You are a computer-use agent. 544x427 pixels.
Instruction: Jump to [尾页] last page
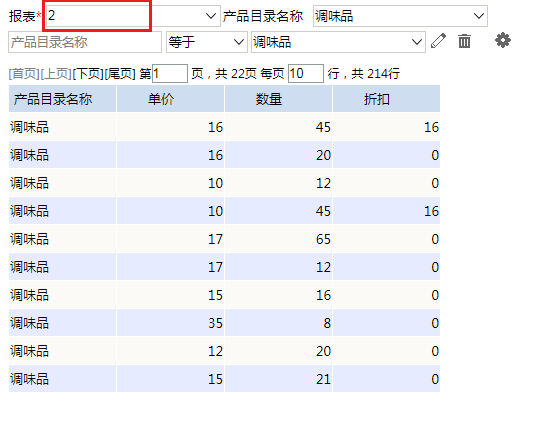[120, 74]
